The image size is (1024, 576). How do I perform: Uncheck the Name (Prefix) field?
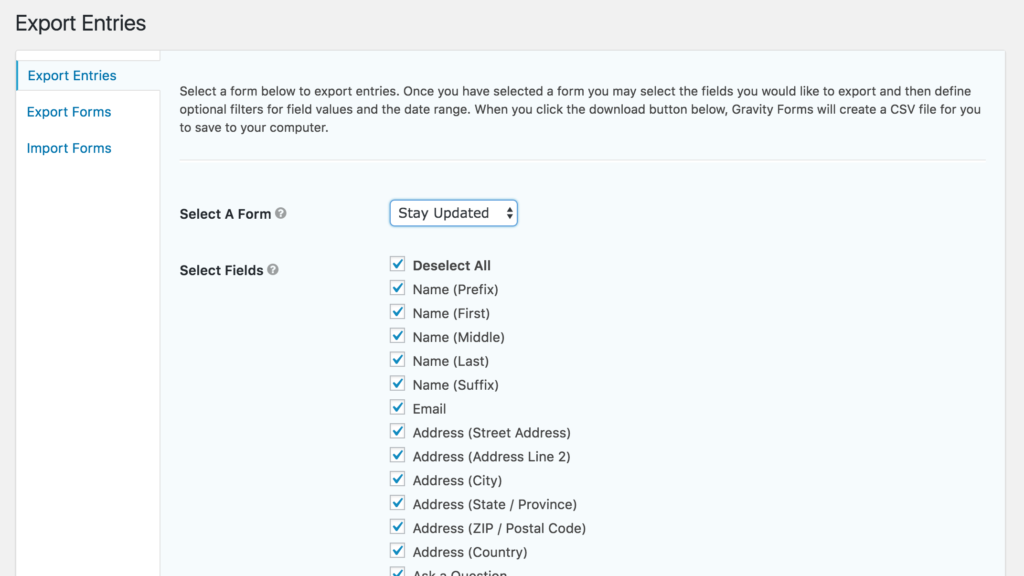[398, 289]
